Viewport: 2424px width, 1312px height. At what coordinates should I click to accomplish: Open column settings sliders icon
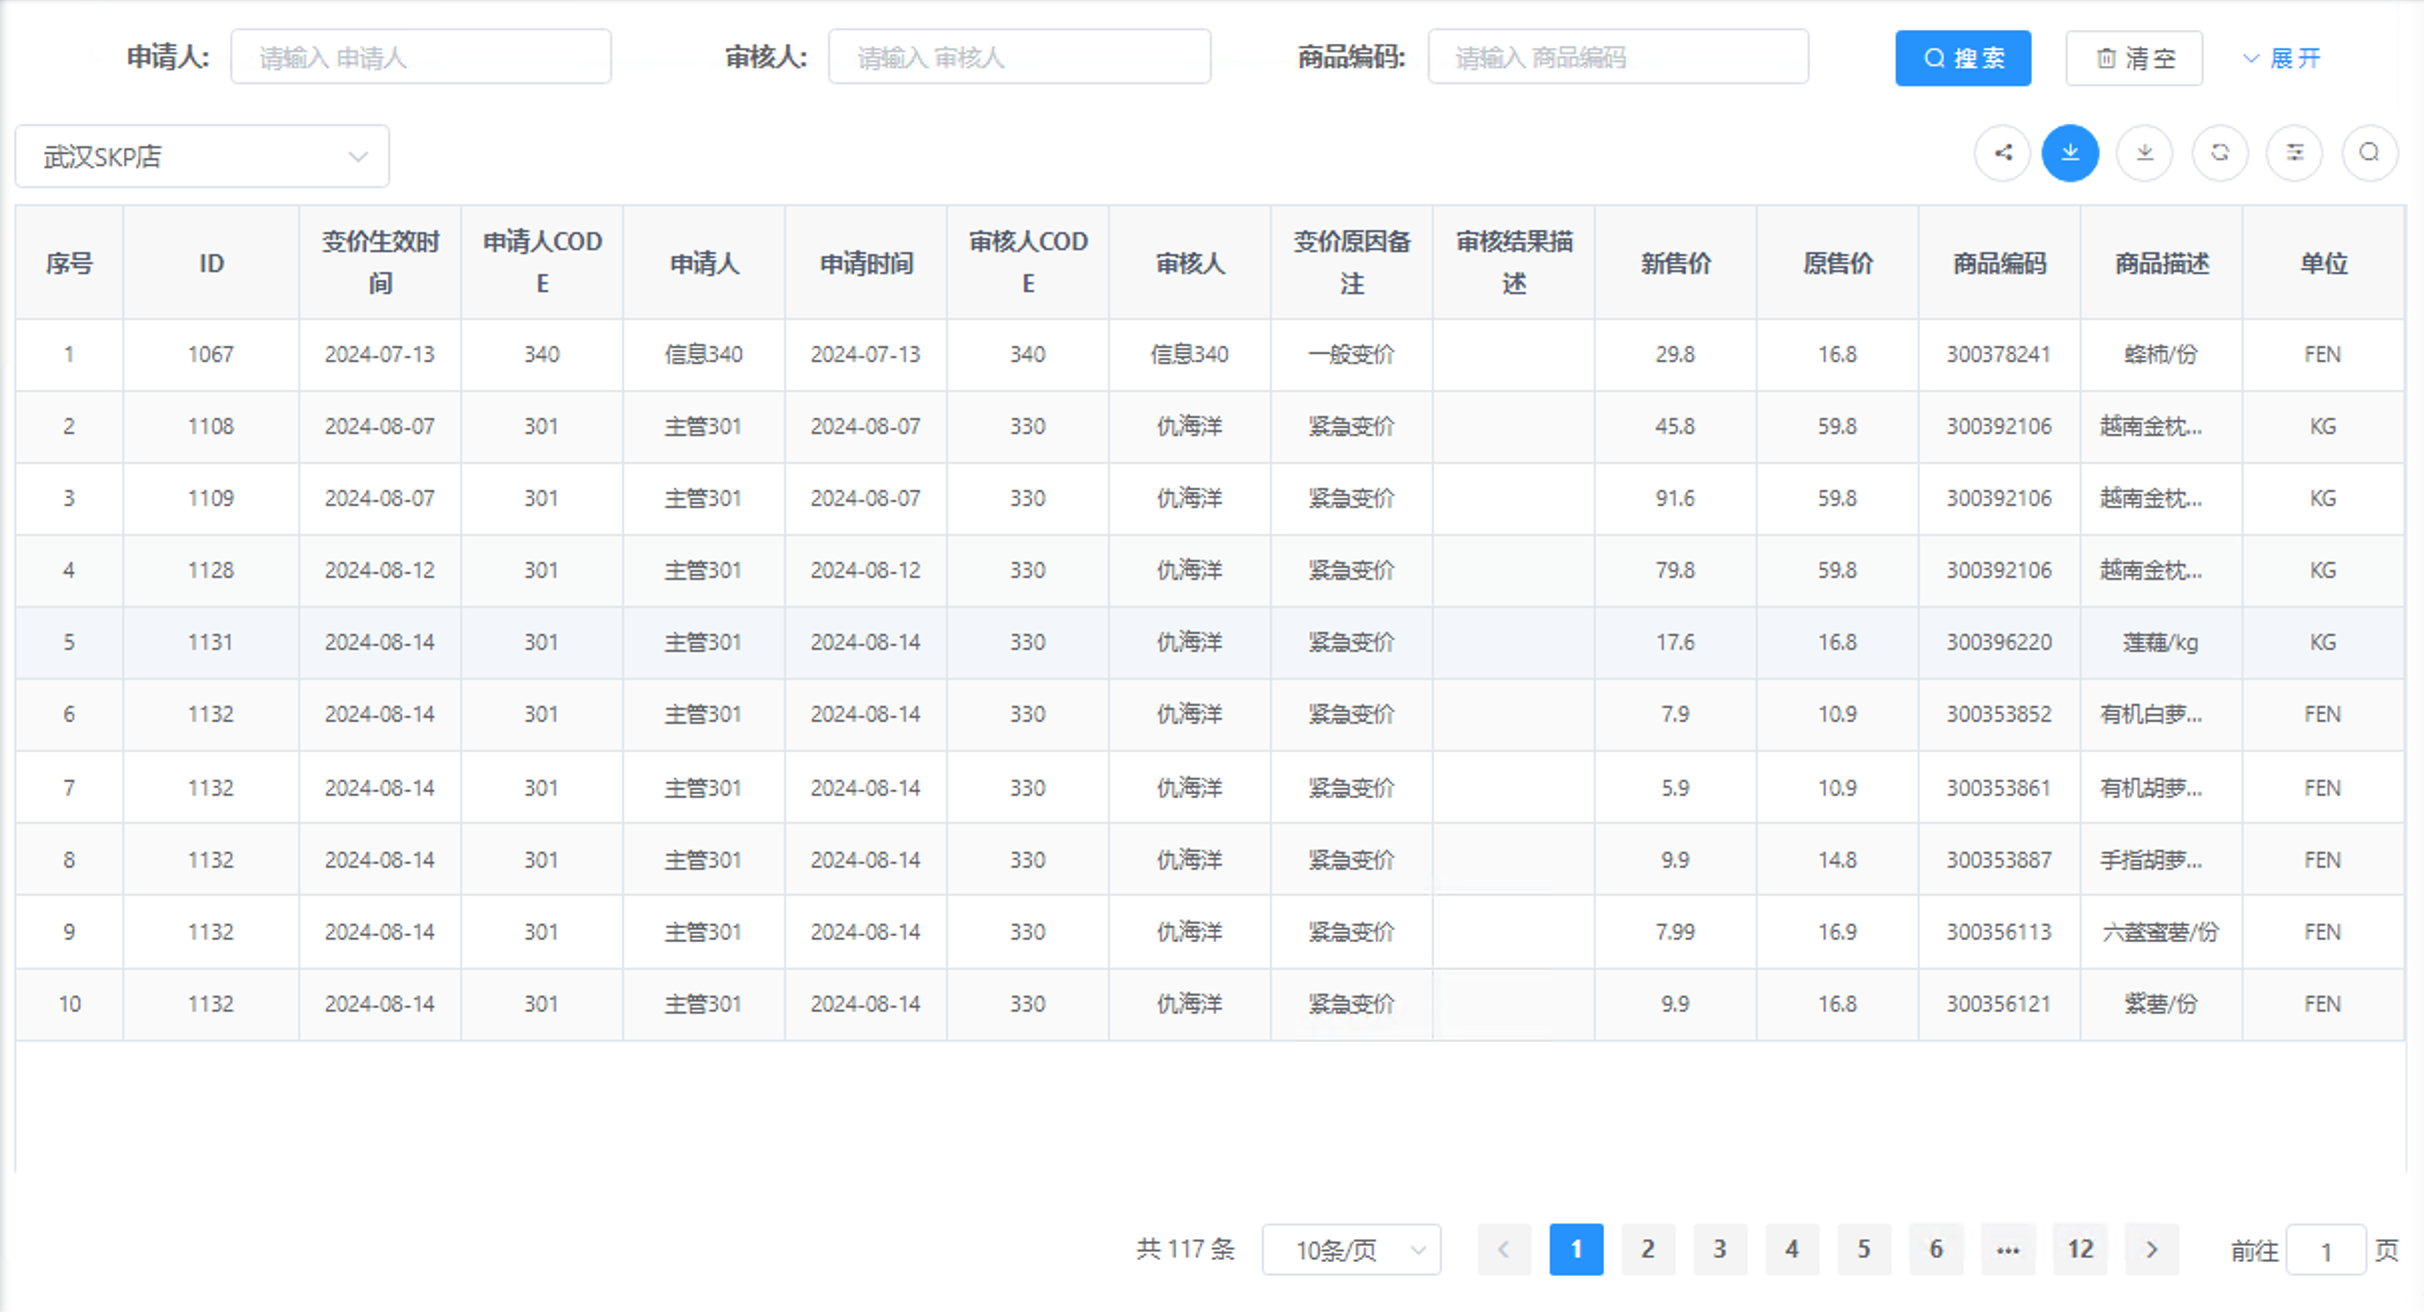pyautogui.click(x=2294, y=153)
